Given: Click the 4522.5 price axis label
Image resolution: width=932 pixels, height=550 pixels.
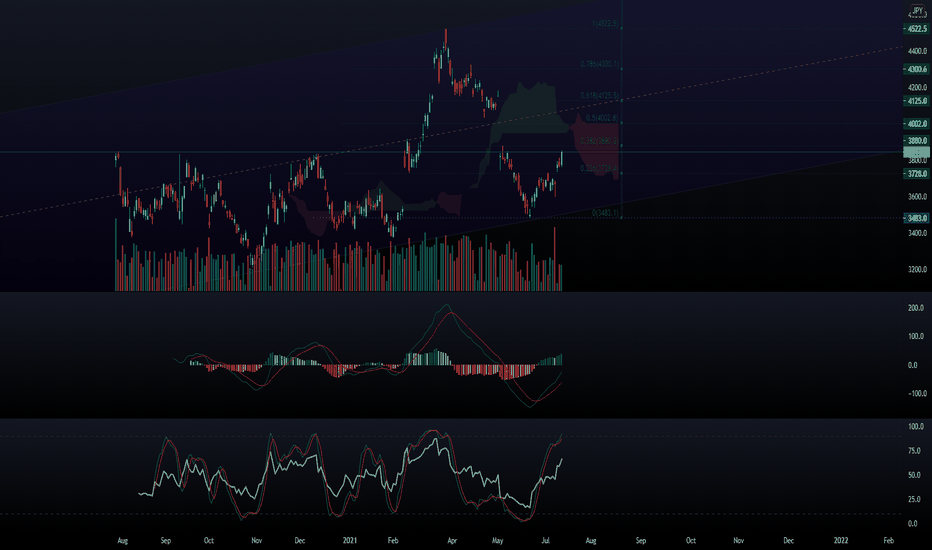Looking at the screenshot, I should point(917,29).
